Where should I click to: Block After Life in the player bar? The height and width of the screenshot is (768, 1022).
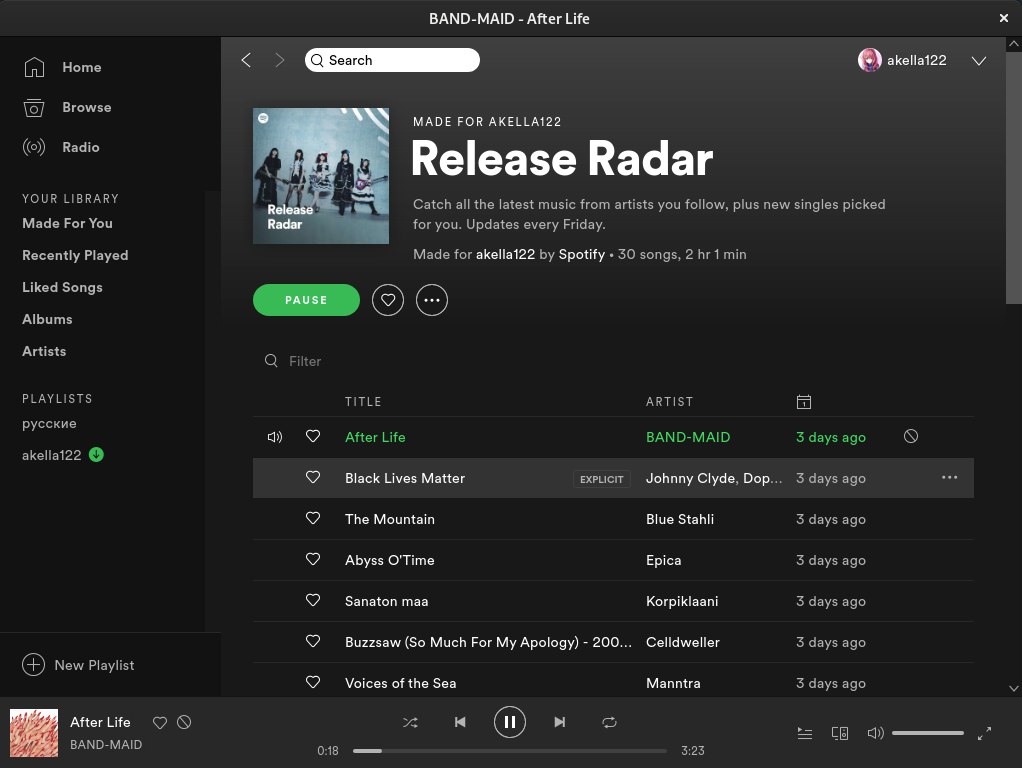[184, 722]
